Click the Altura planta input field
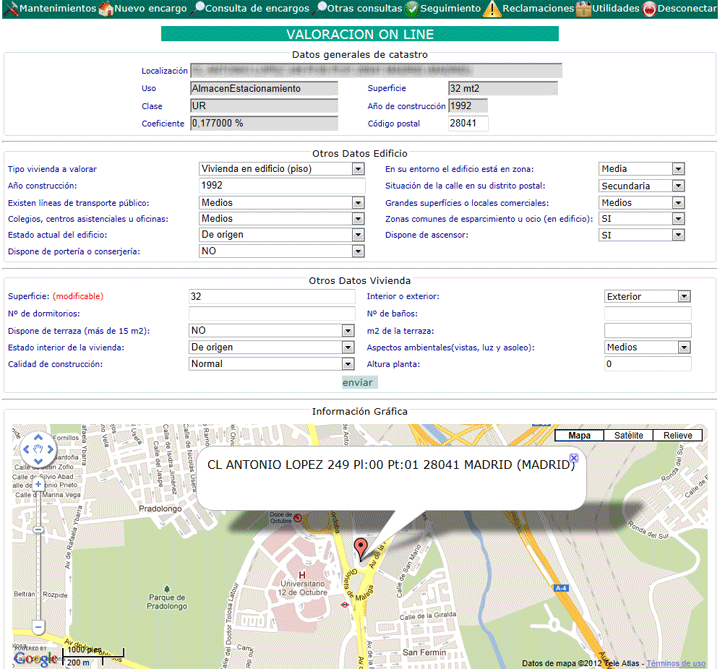The width and height of the screenshot is (720, 669). (x=647, y=364)
